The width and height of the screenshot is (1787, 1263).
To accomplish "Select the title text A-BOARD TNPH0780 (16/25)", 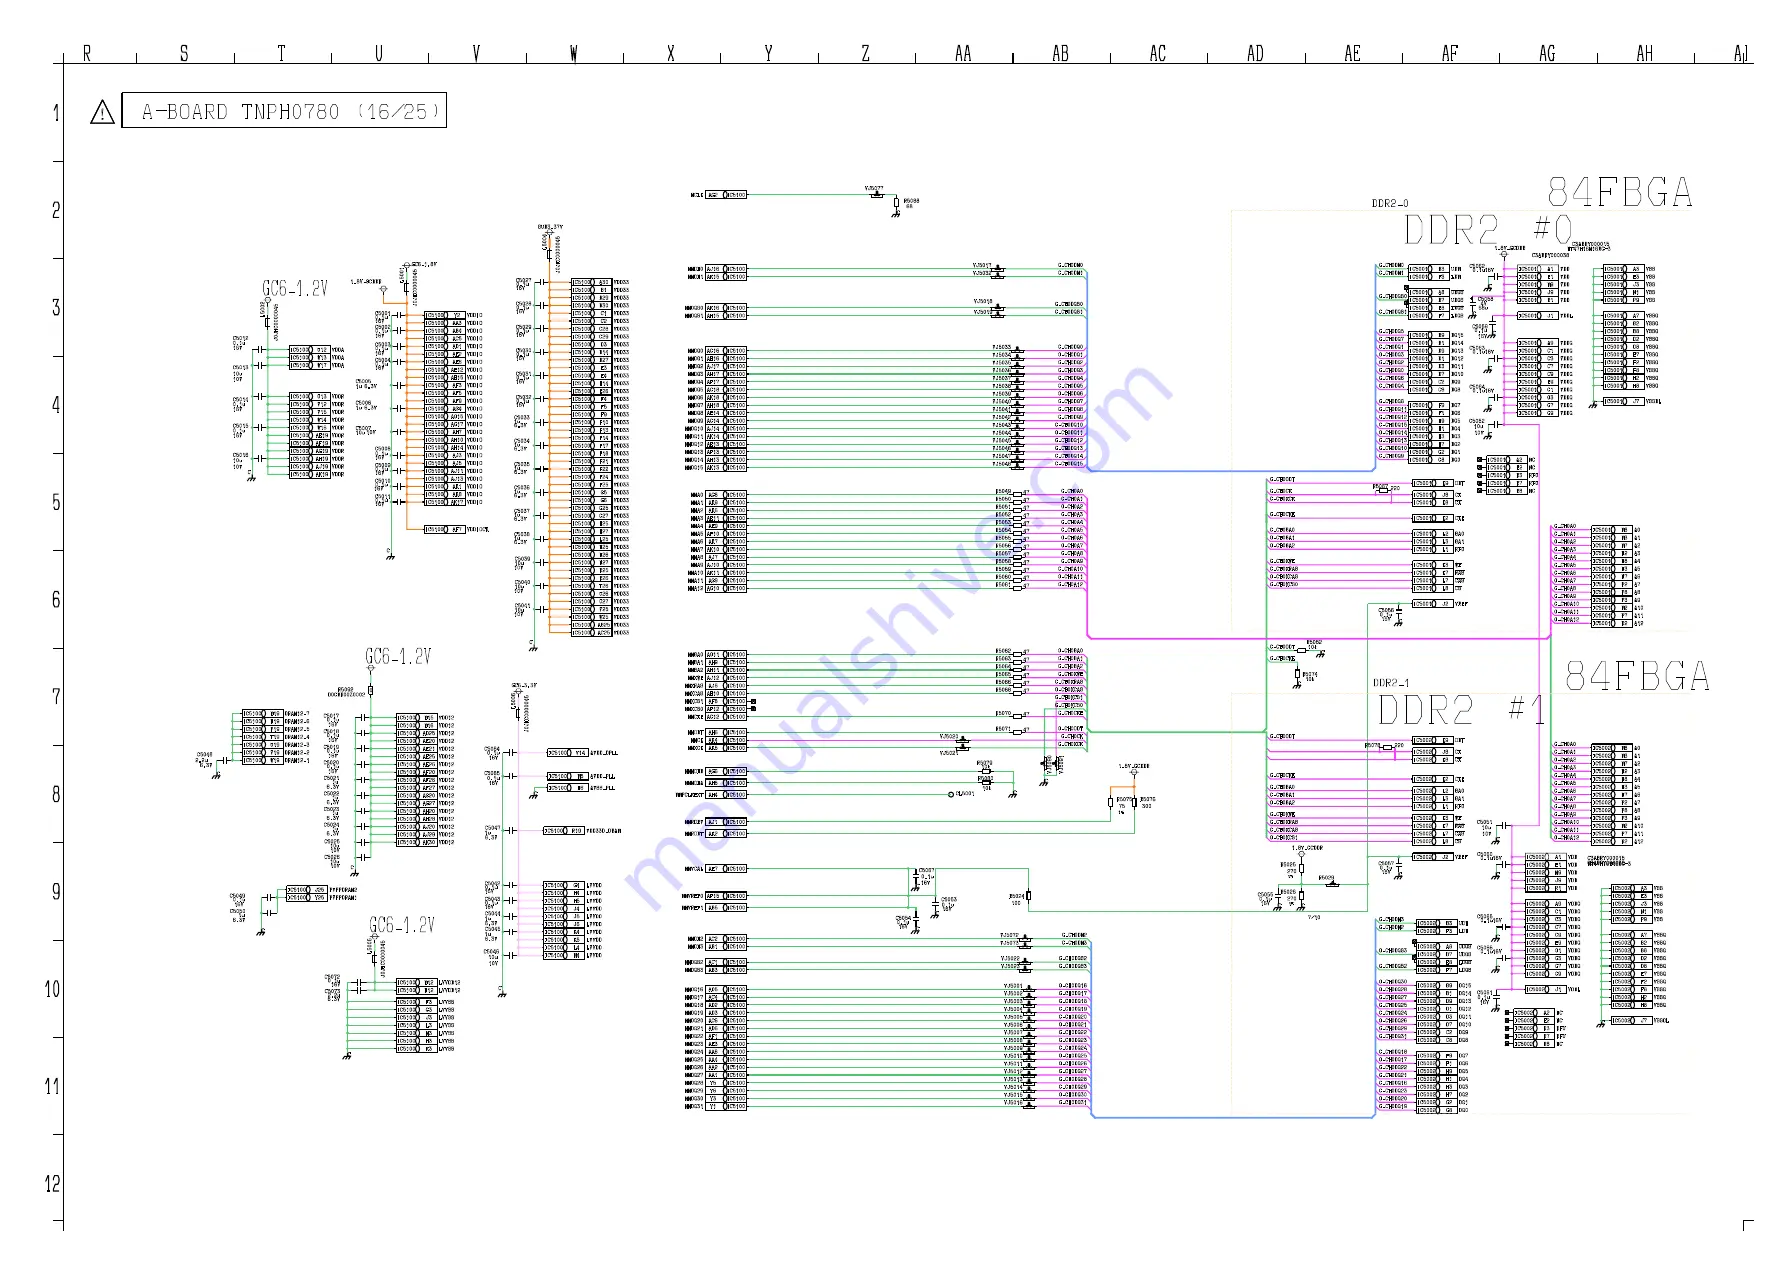I will tap(290, 112).
